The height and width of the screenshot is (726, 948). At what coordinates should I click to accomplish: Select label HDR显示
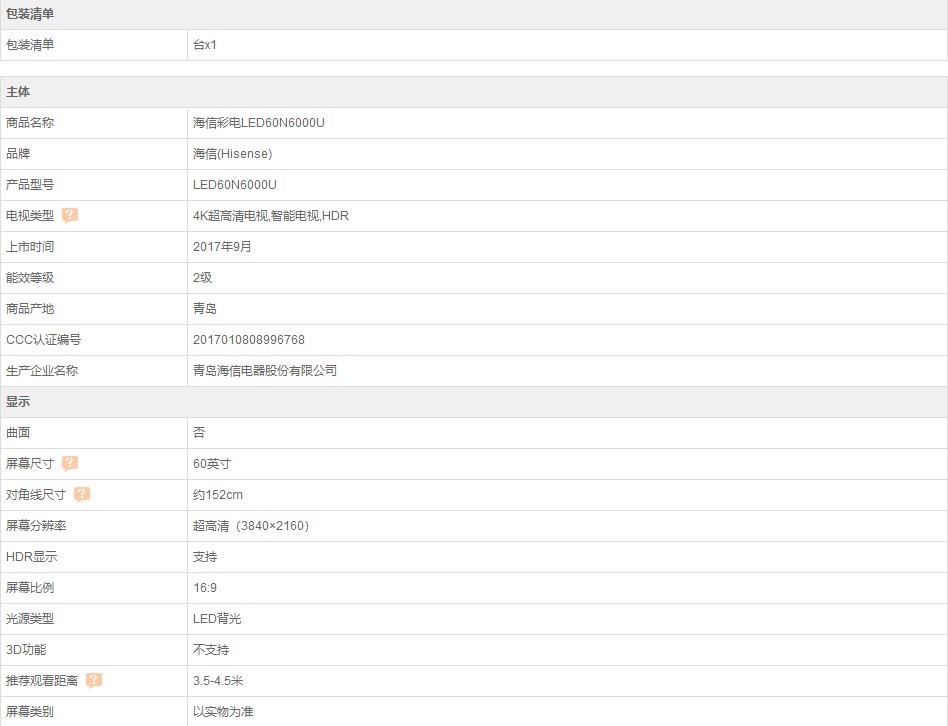31,556
